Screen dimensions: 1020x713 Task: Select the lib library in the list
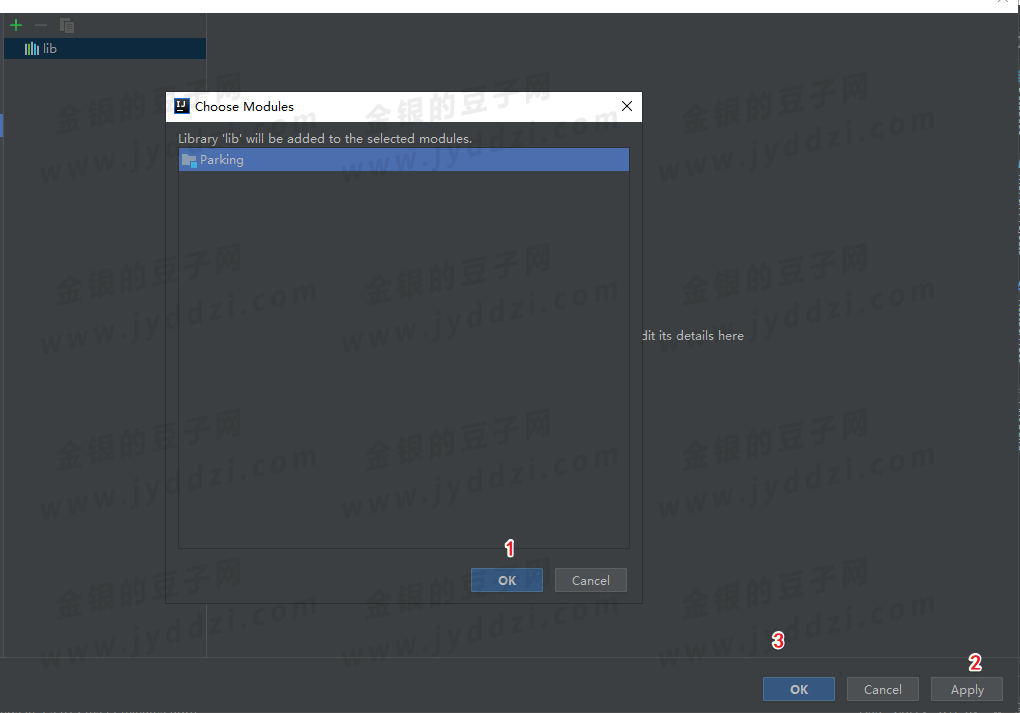click(x=105, y=49)
